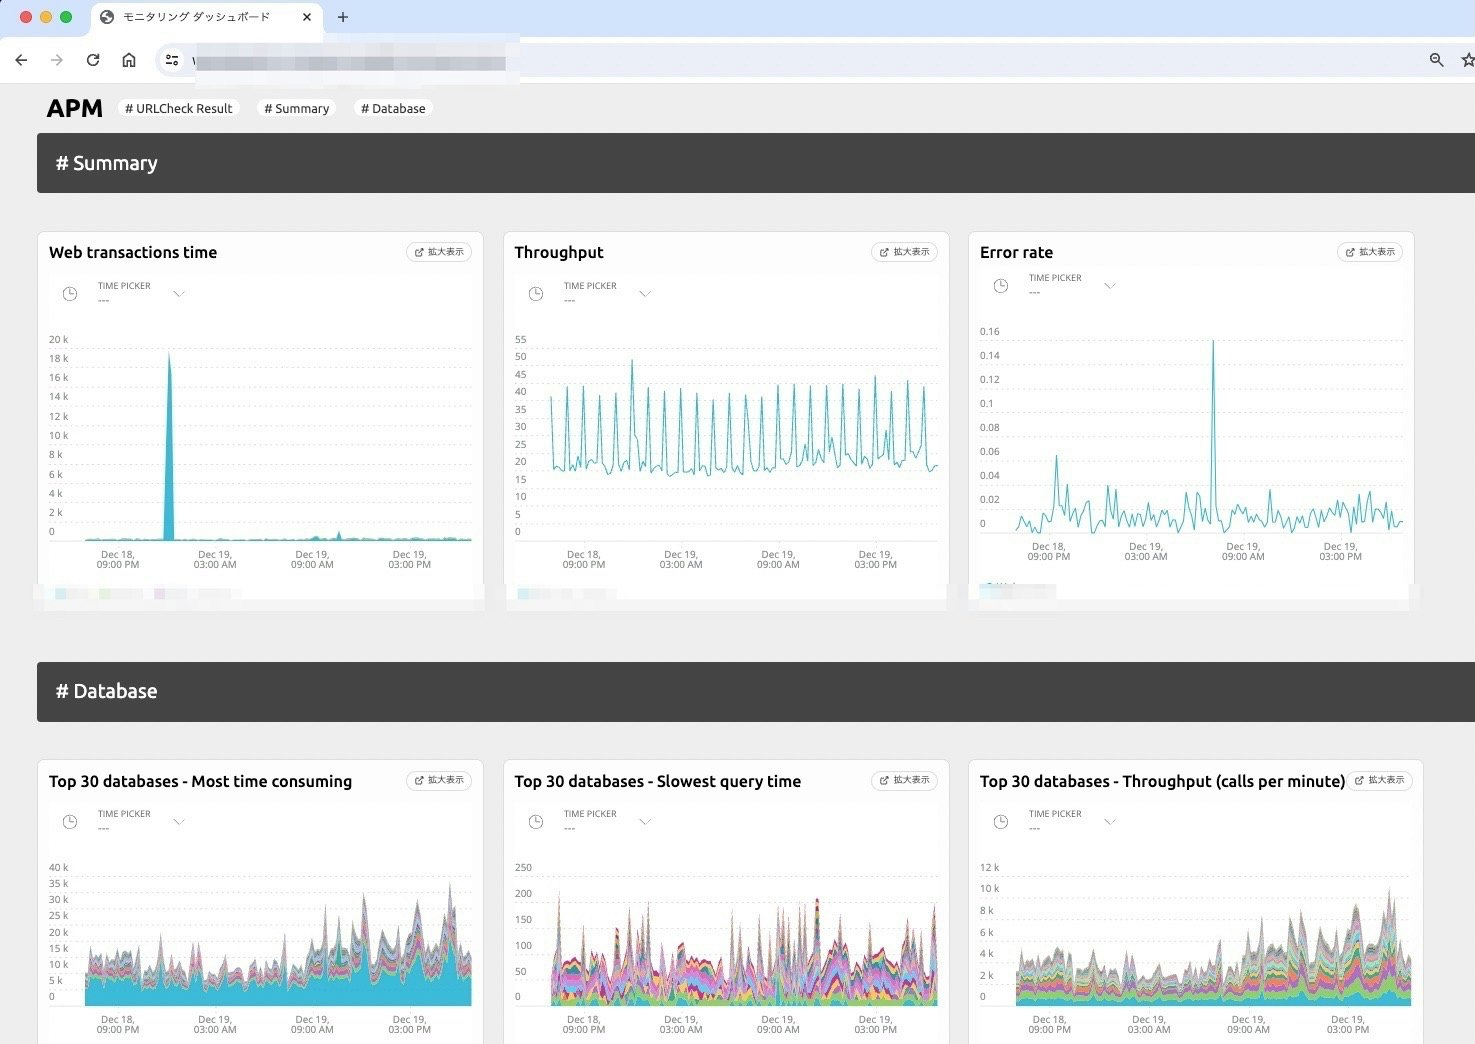1475x1044 pixels.
Task: Reload the monitoring dashboard page
Action: [93, 60]
